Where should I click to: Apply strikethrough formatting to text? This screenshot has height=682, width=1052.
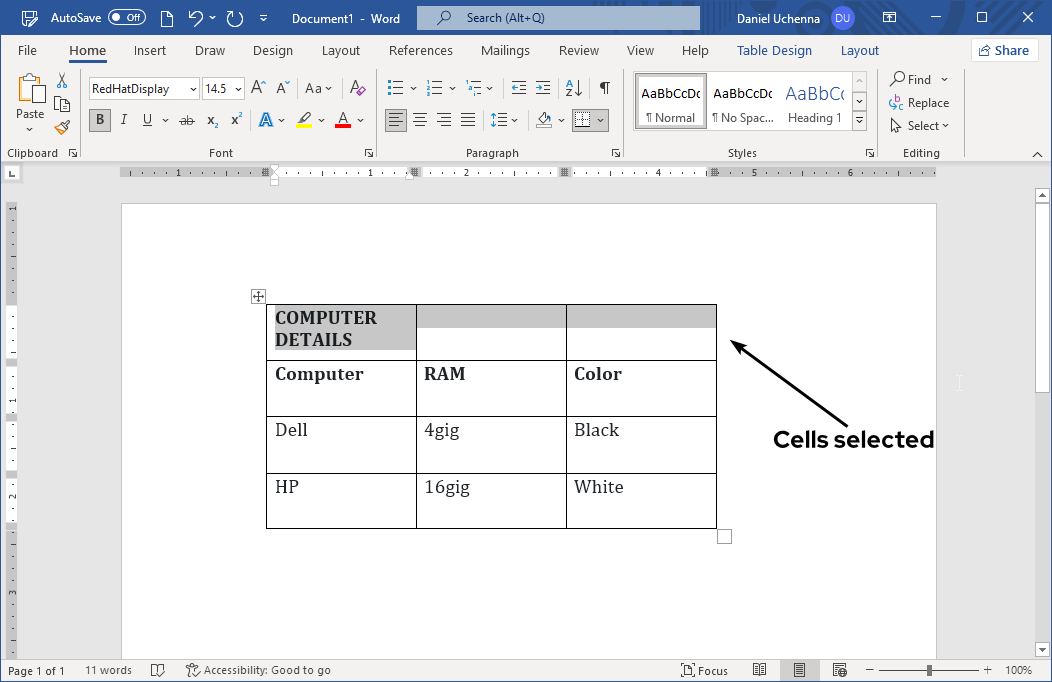click(186, 120)
